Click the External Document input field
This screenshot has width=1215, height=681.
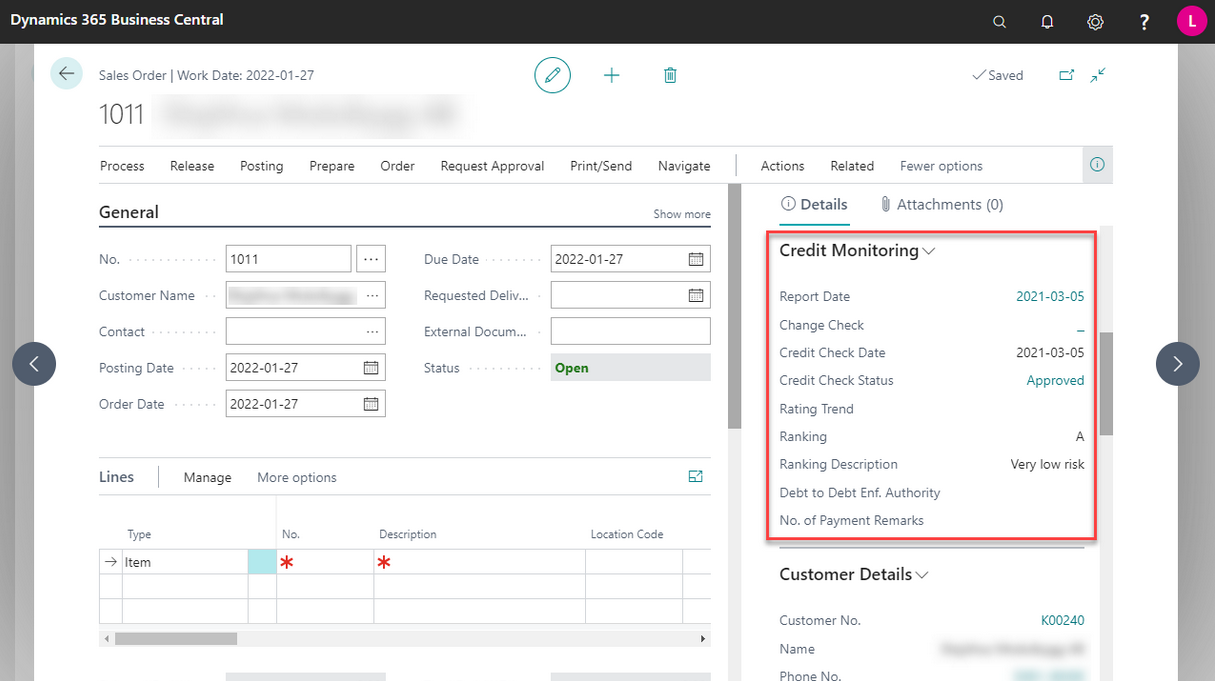click(630, 332)
